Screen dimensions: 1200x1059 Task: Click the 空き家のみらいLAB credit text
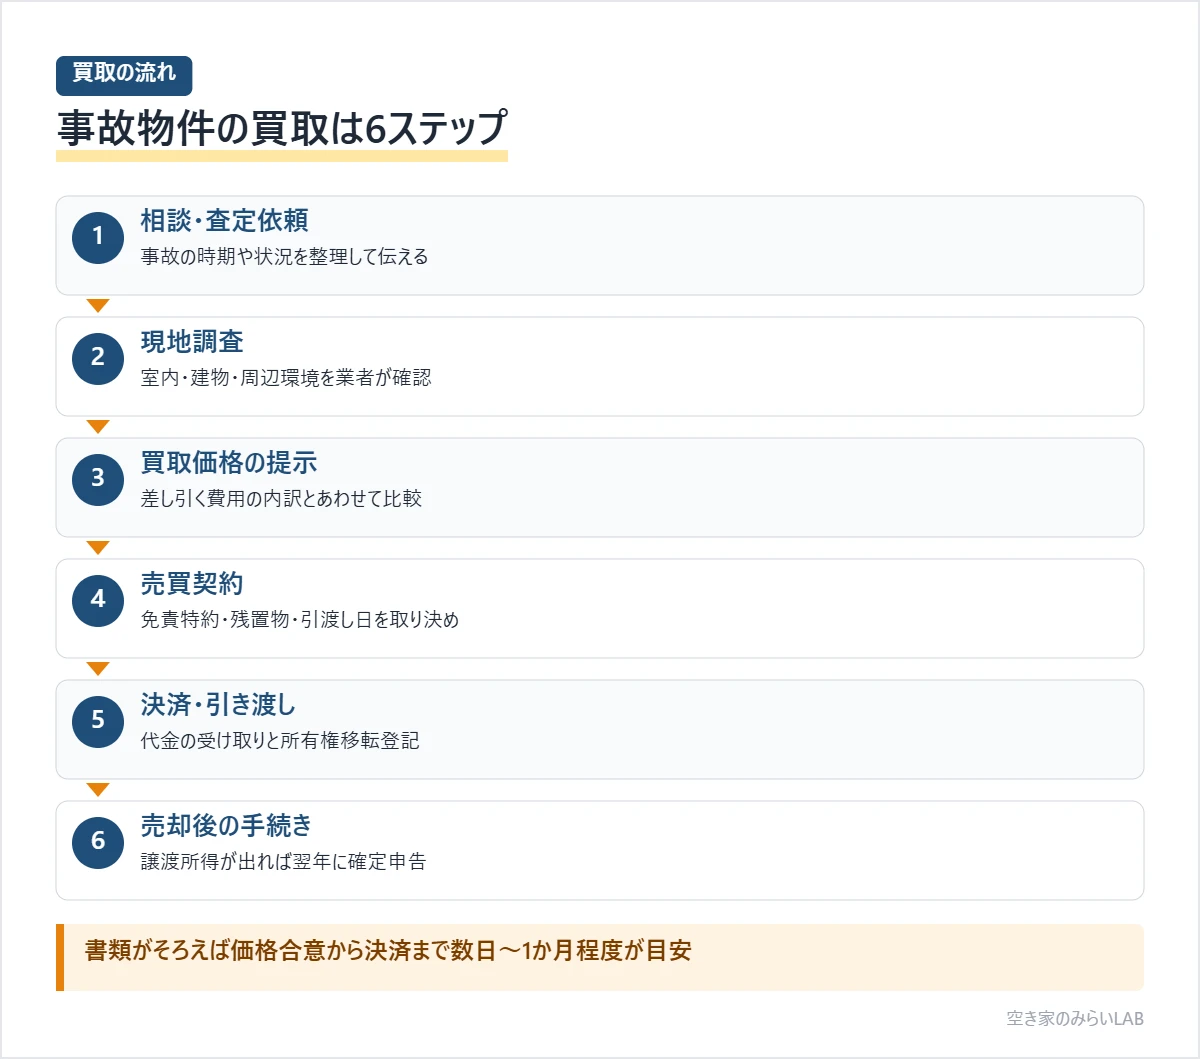coord(1075,1019)
